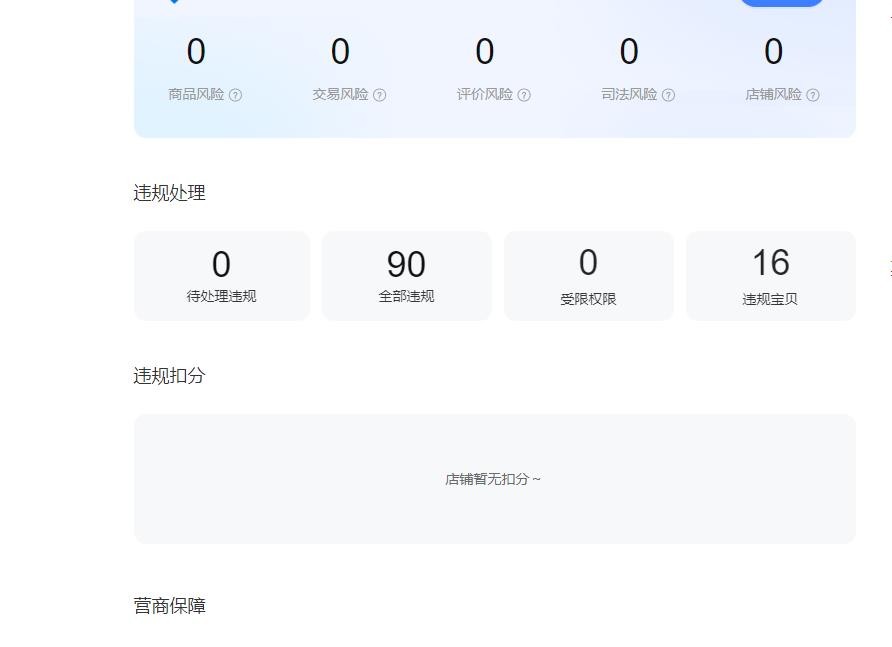This screenshot has width=892, height=647.
Task: Click the 司法风险 label
Action: click(x=629, y=94)
